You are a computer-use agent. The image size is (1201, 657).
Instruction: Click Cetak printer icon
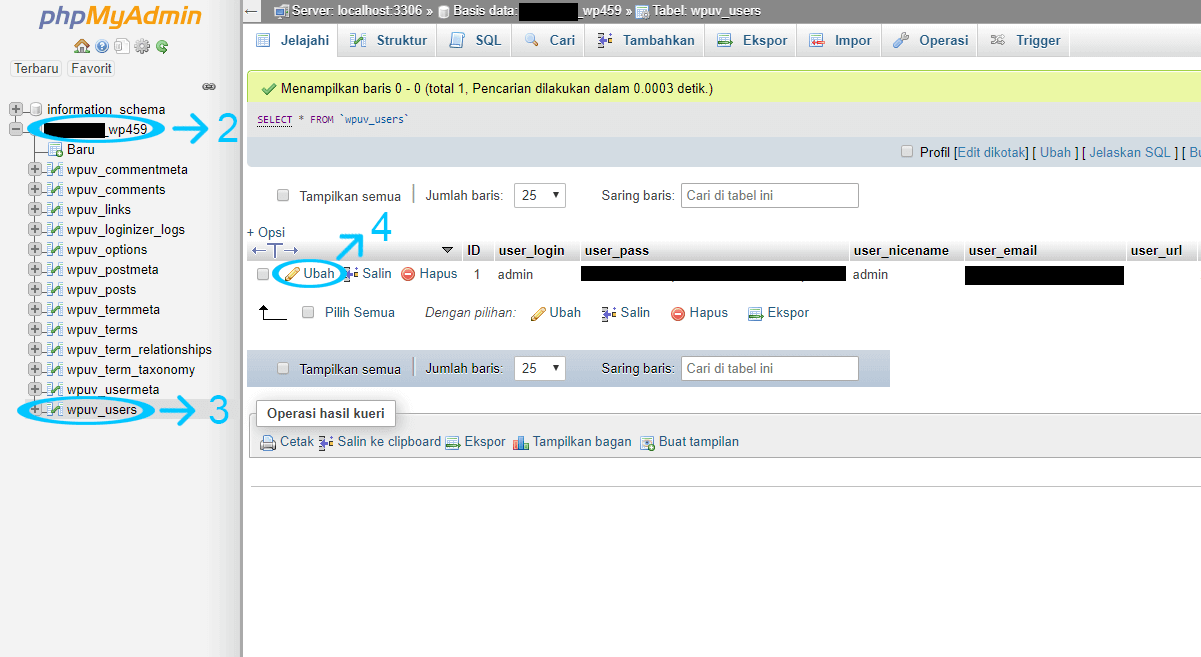pos(268,442)
